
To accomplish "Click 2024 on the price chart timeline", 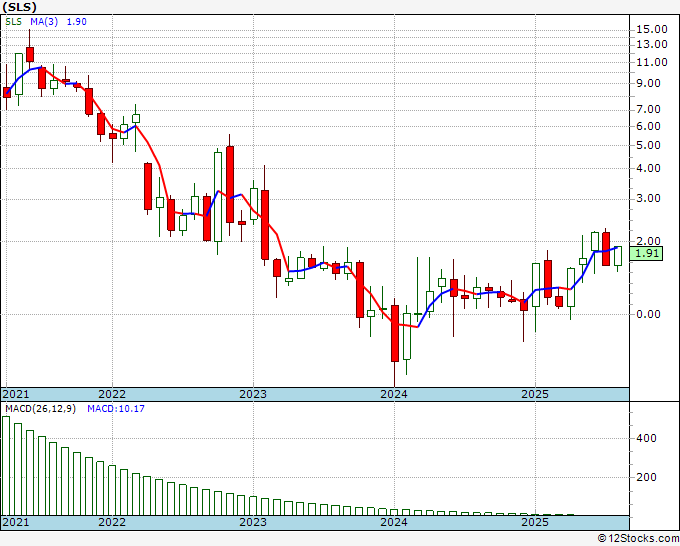I will point(394,394).
